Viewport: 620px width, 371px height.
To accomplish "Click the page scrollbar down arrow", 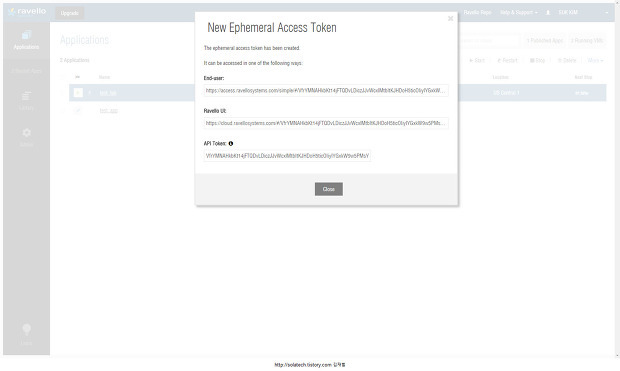I will coord(618,356).
